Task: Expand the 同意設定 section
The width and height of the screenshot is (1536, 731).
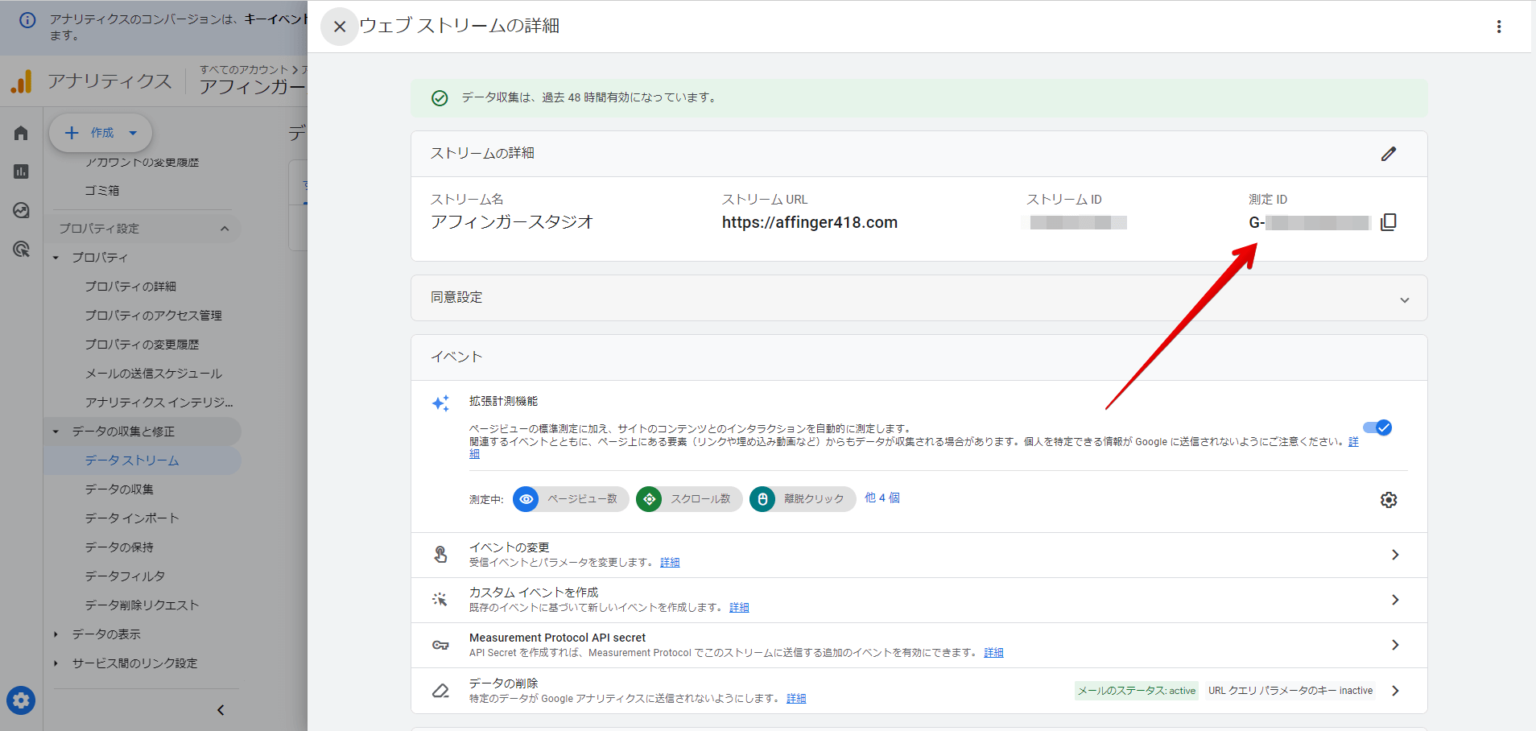Action: click(1404, 298)
